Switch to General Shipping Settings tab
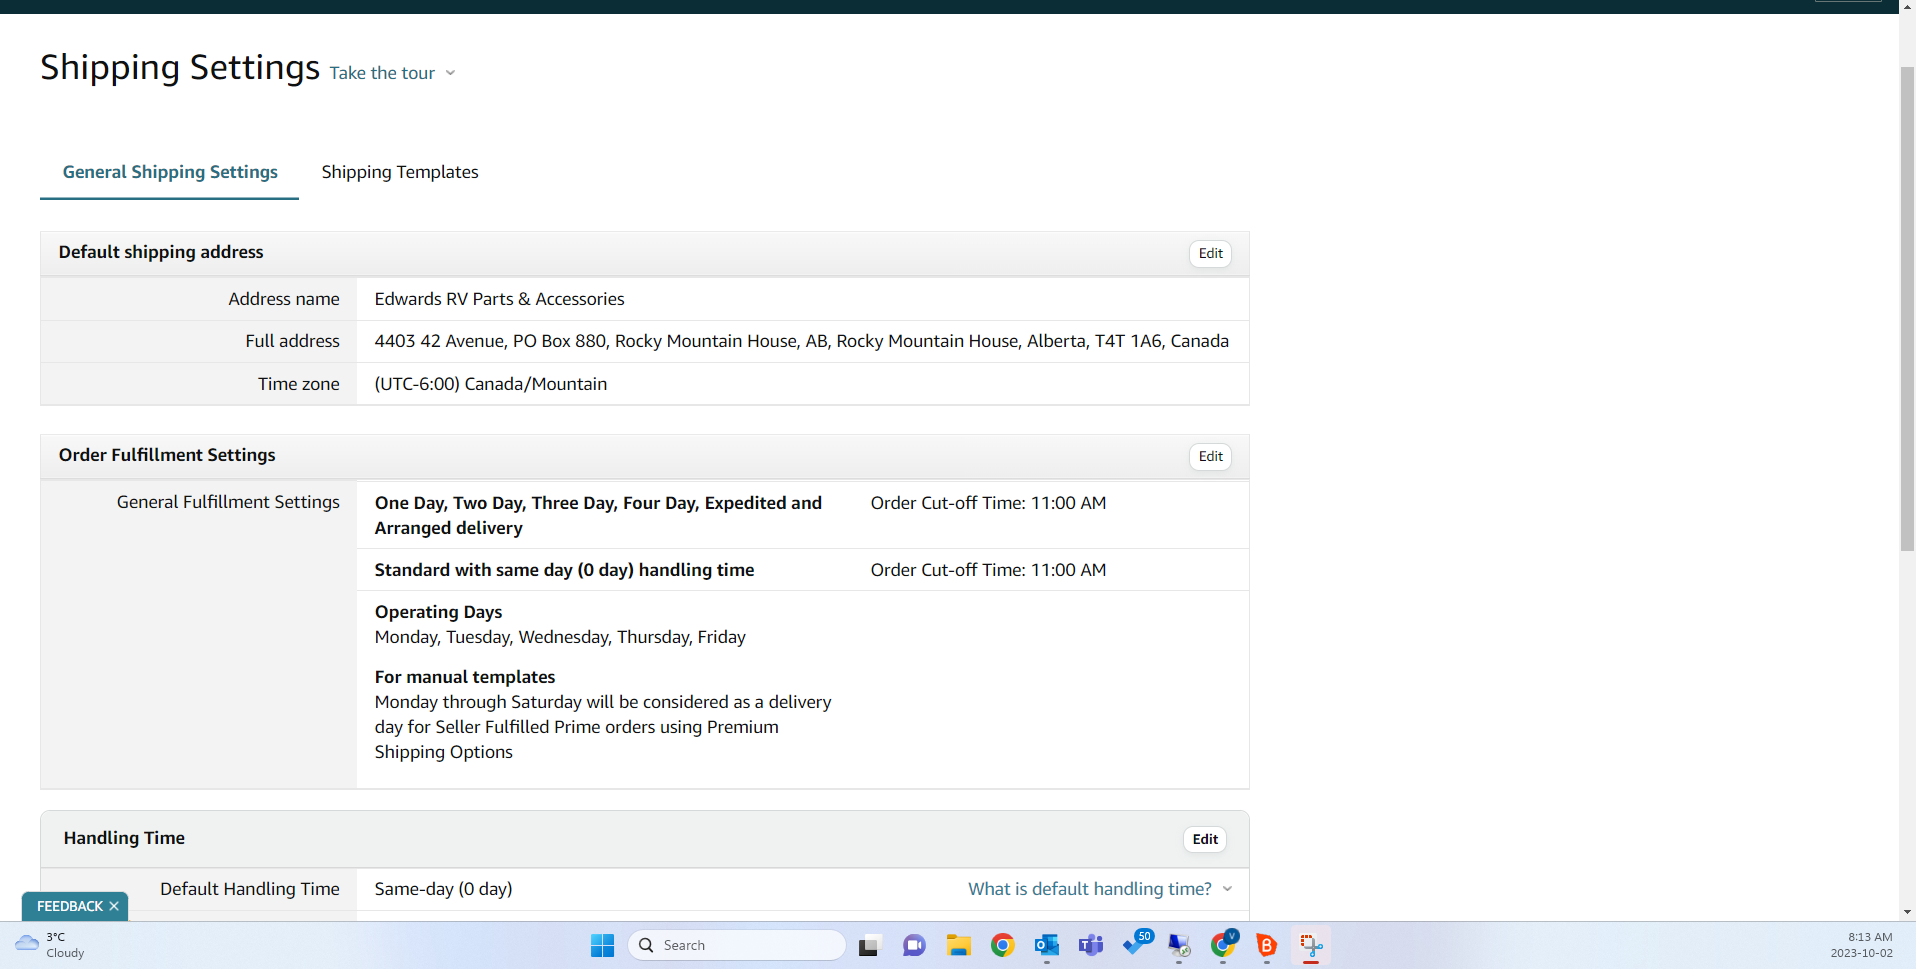This screenshot has height=969, width=1916. click(x=170, y=172)
